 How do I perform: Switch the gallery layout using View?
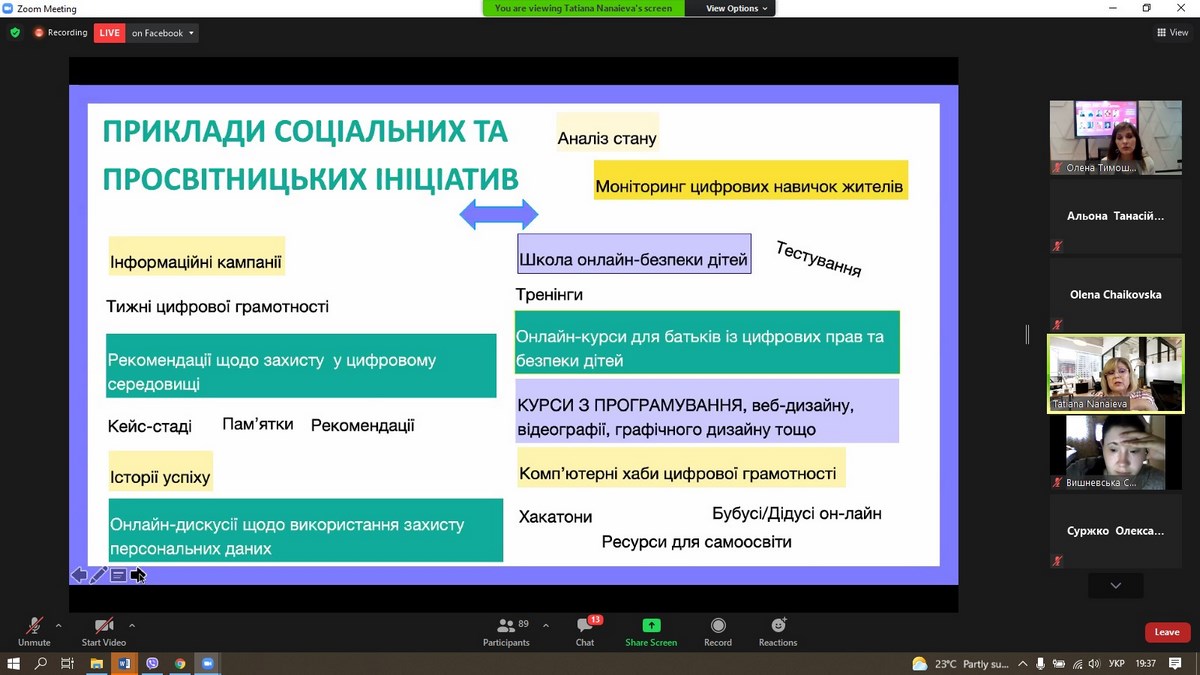pyautogui.click(x=1172, y=33)
